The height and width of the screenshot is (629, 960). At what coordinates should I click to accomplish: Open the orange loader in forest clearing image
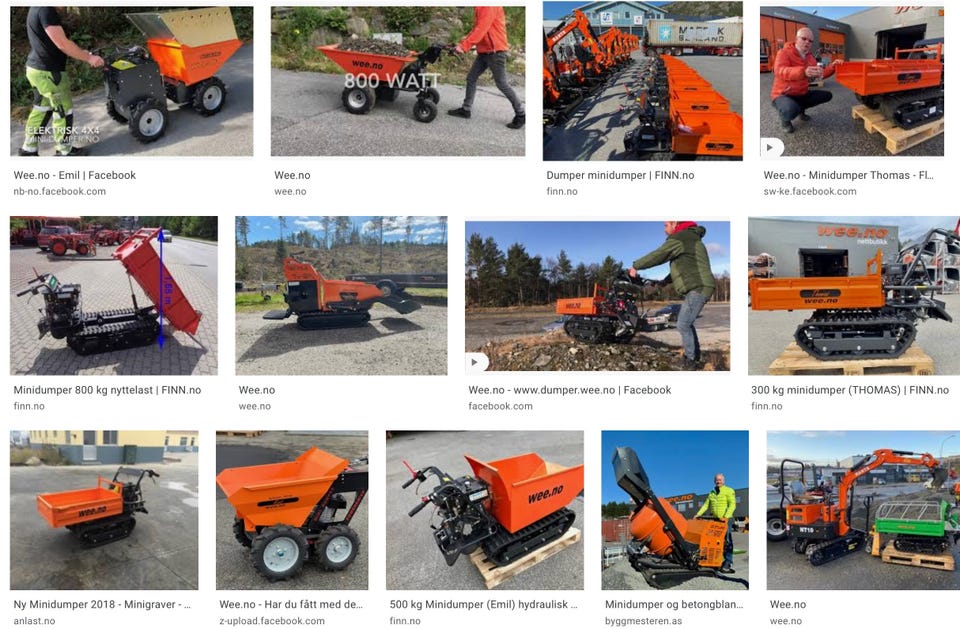tap(341, 295)
